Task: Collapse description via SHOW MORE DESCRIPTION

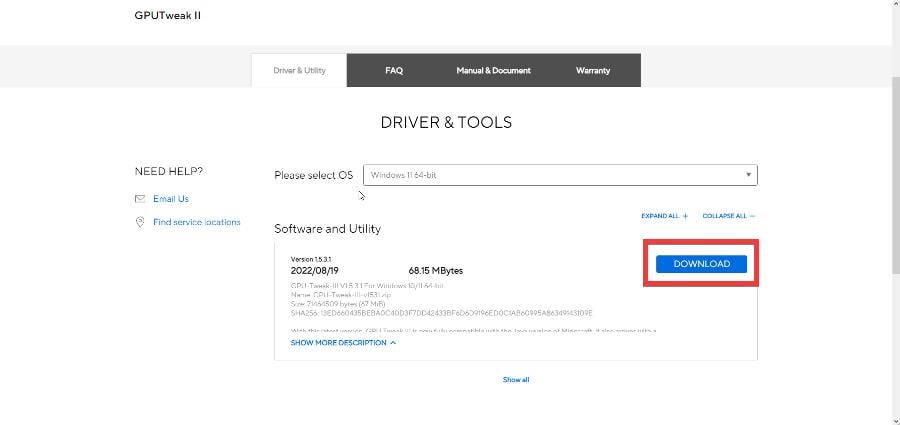Action: pos(343,343)
